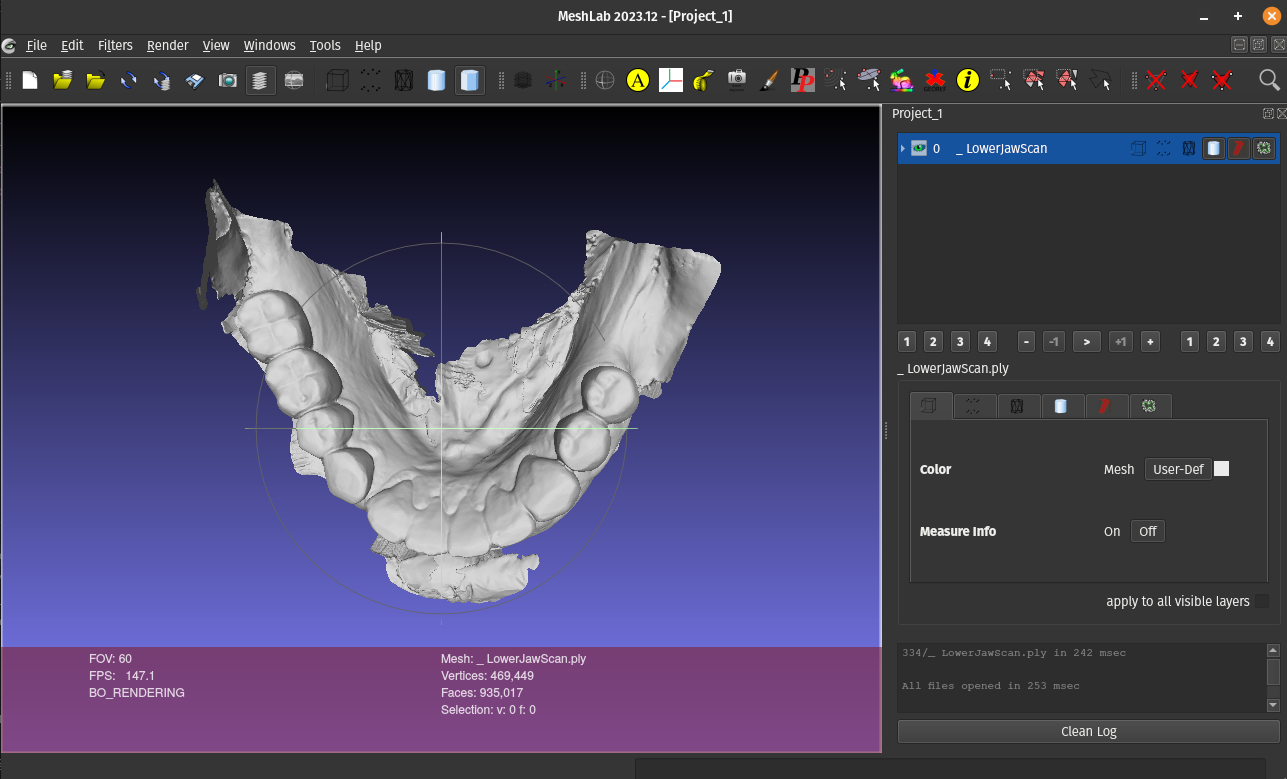Click the Measure Info Off button

point(1147,531)
